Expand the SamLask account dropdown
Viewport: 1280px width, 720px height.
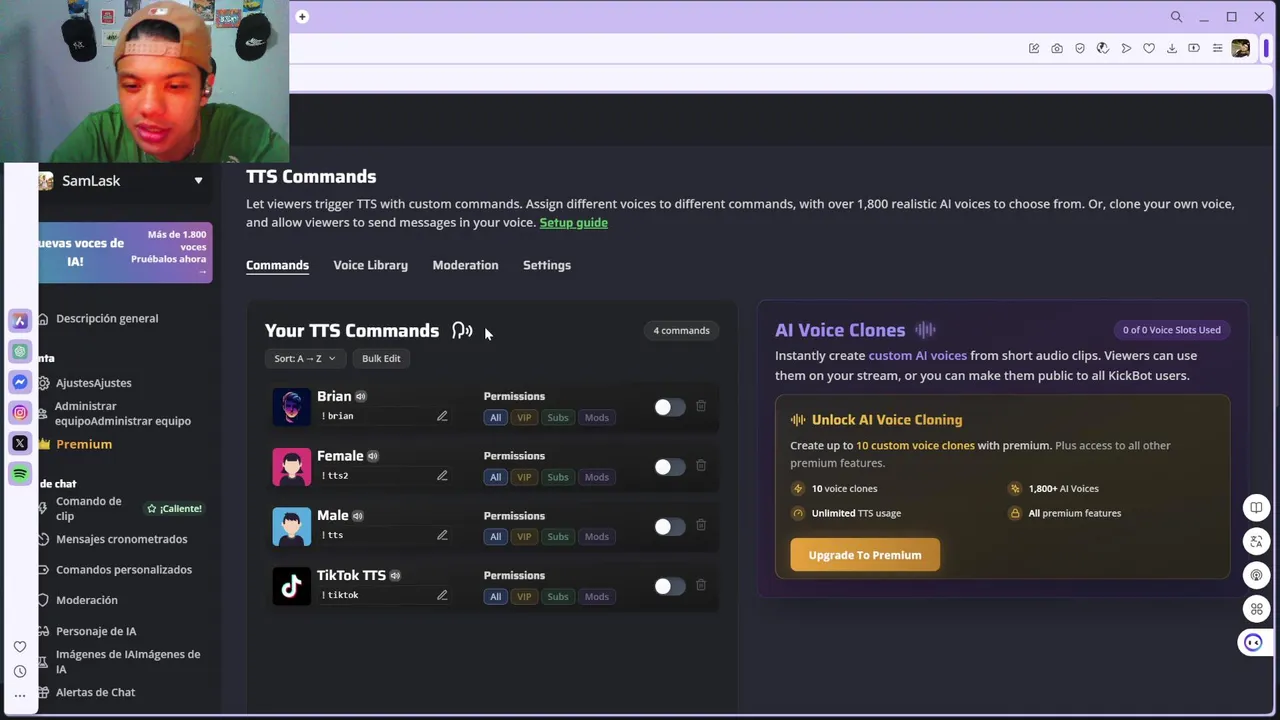198,181
